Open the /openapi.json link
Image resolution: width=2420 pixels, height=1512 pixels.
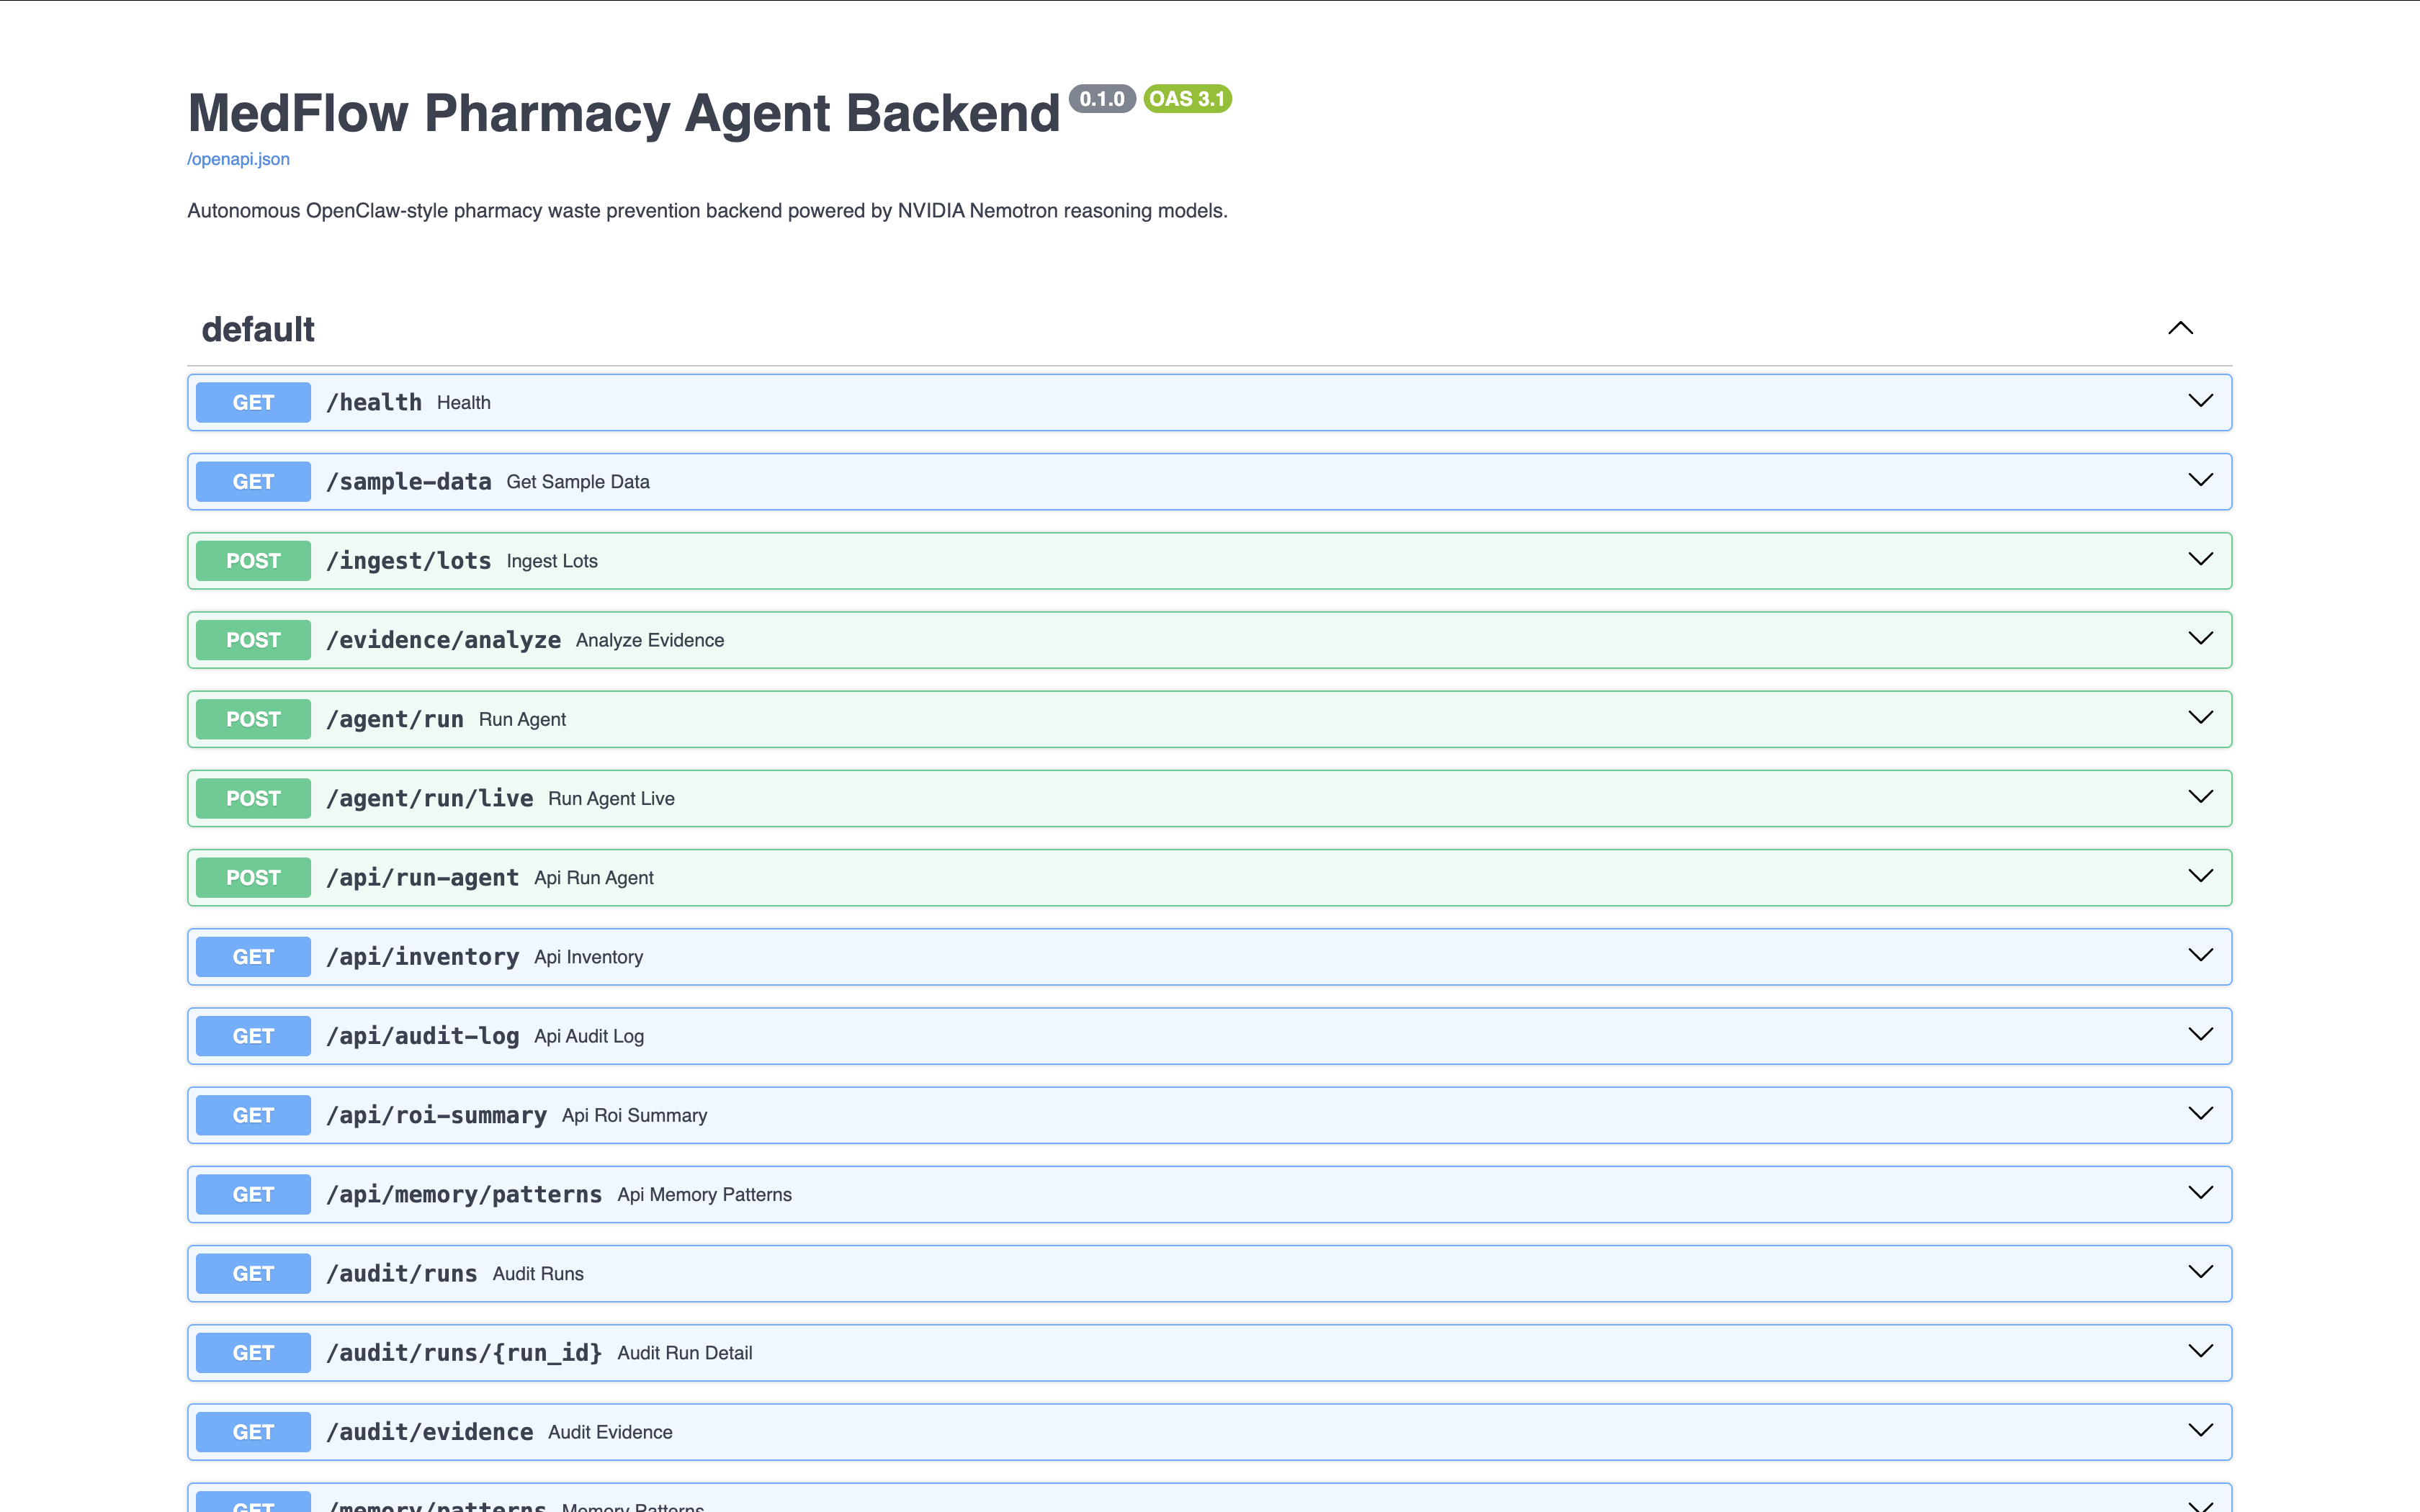(x=238, y=159)
